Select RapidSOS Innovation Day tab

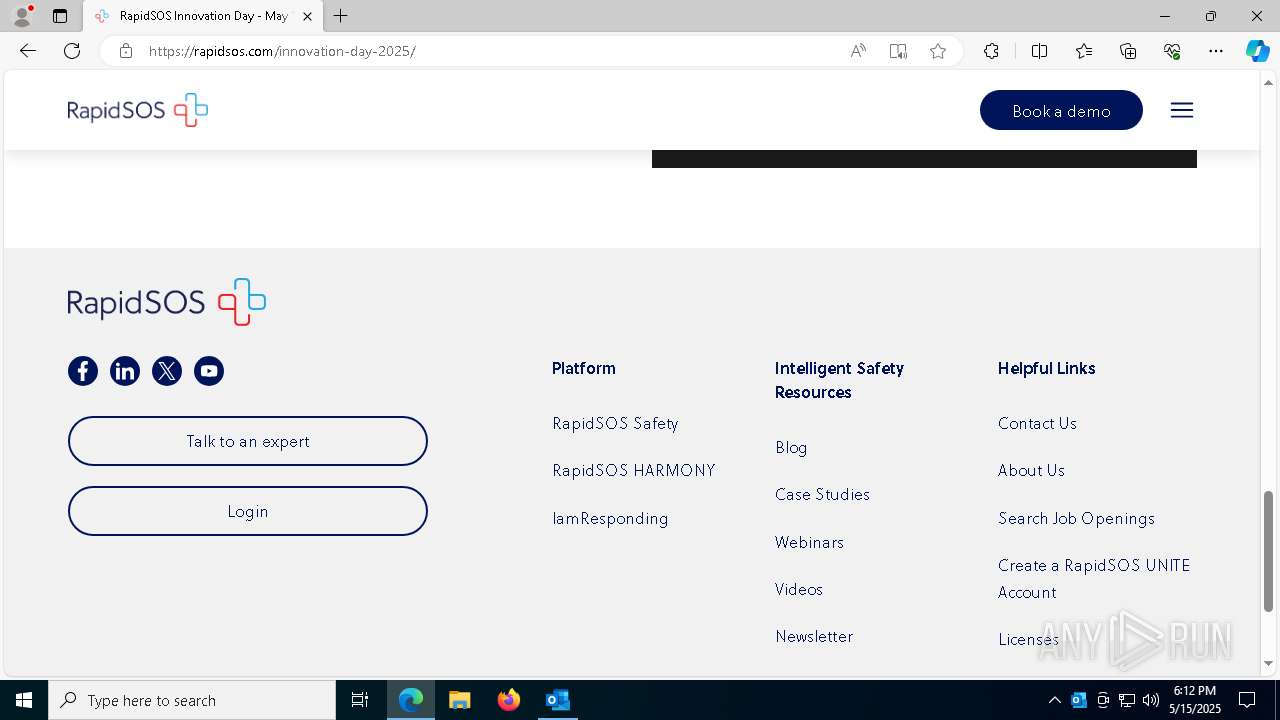(203, 16)
